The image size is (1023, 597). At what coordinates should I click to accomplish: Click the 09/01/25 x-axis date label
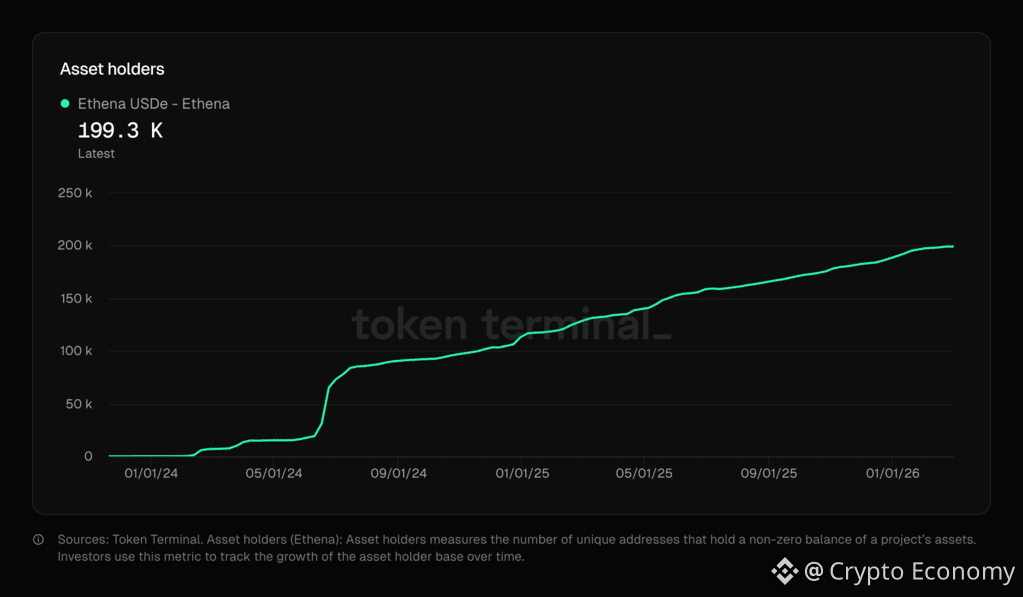click(768, 473)
